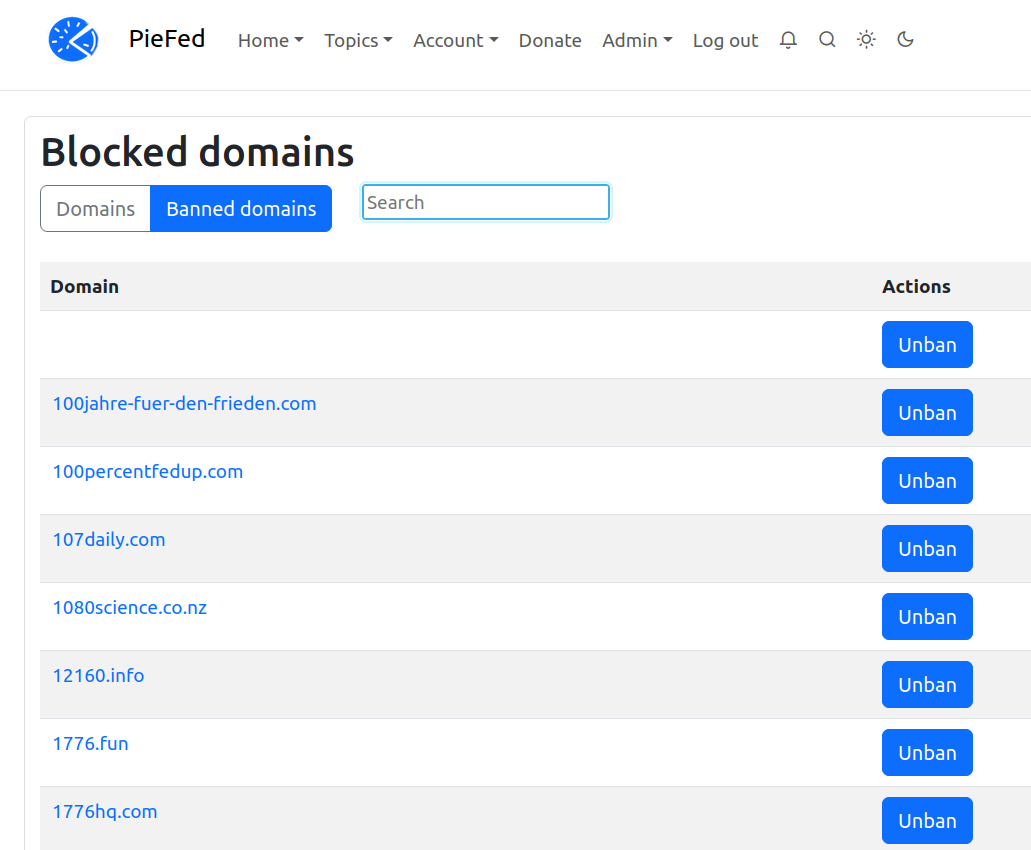Open the Account dropdown menu
The height and width of the screenshot is (850, 1031).
[455, 41]
